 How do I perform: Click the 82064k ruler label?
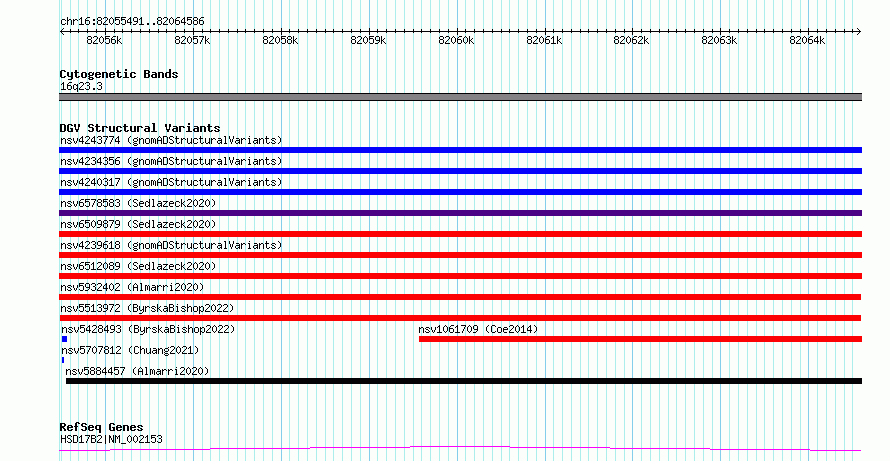click(807, 40)
